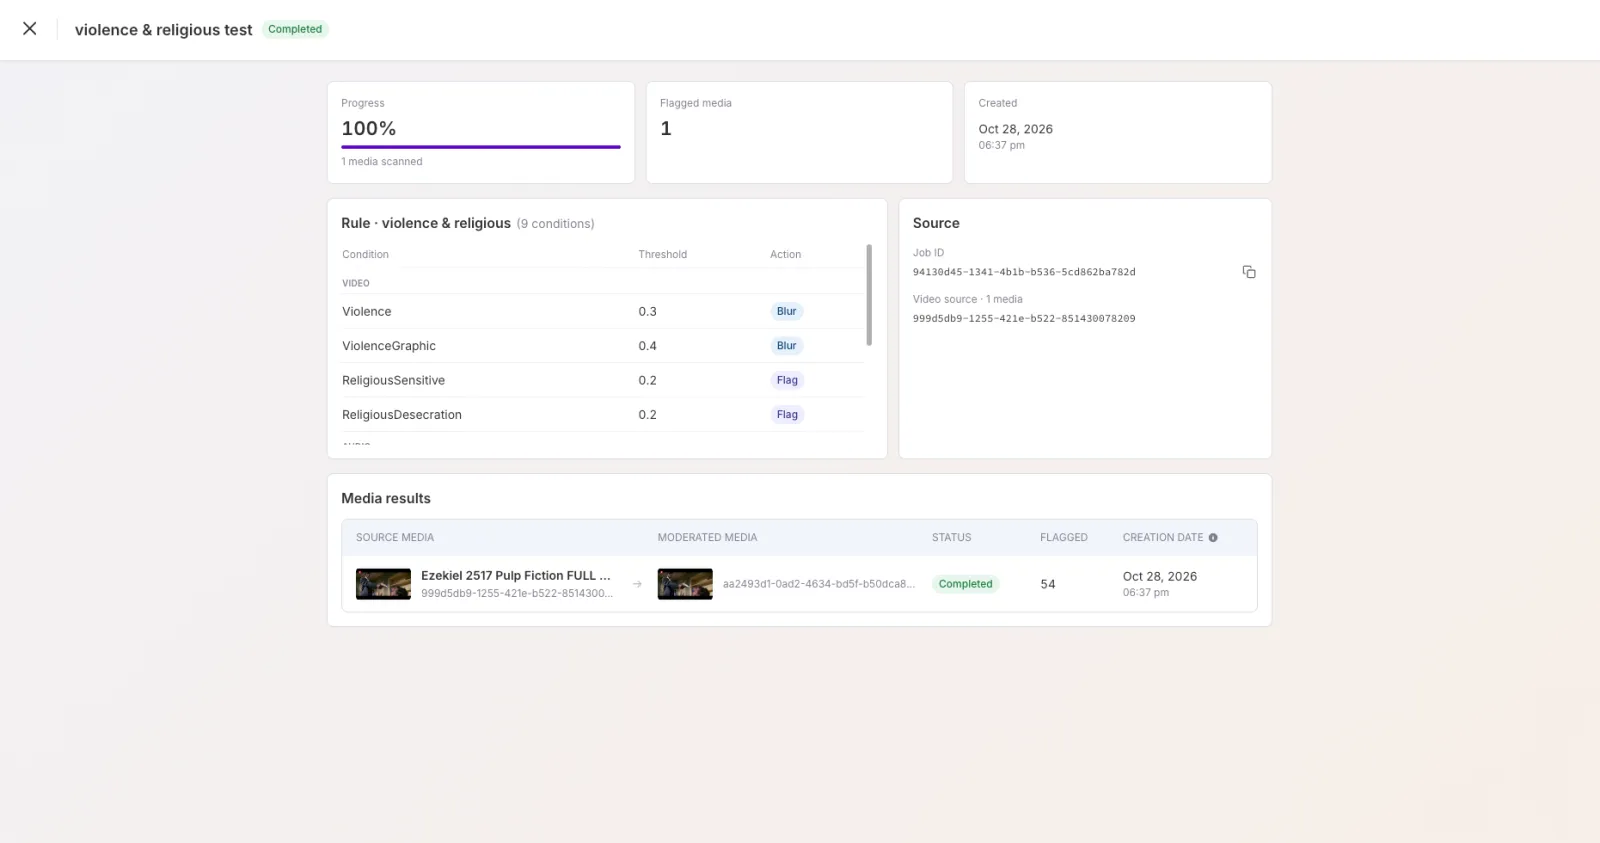
Task: Click the 0.3 threshold value for Violence
Action: [x=648, y=312]
